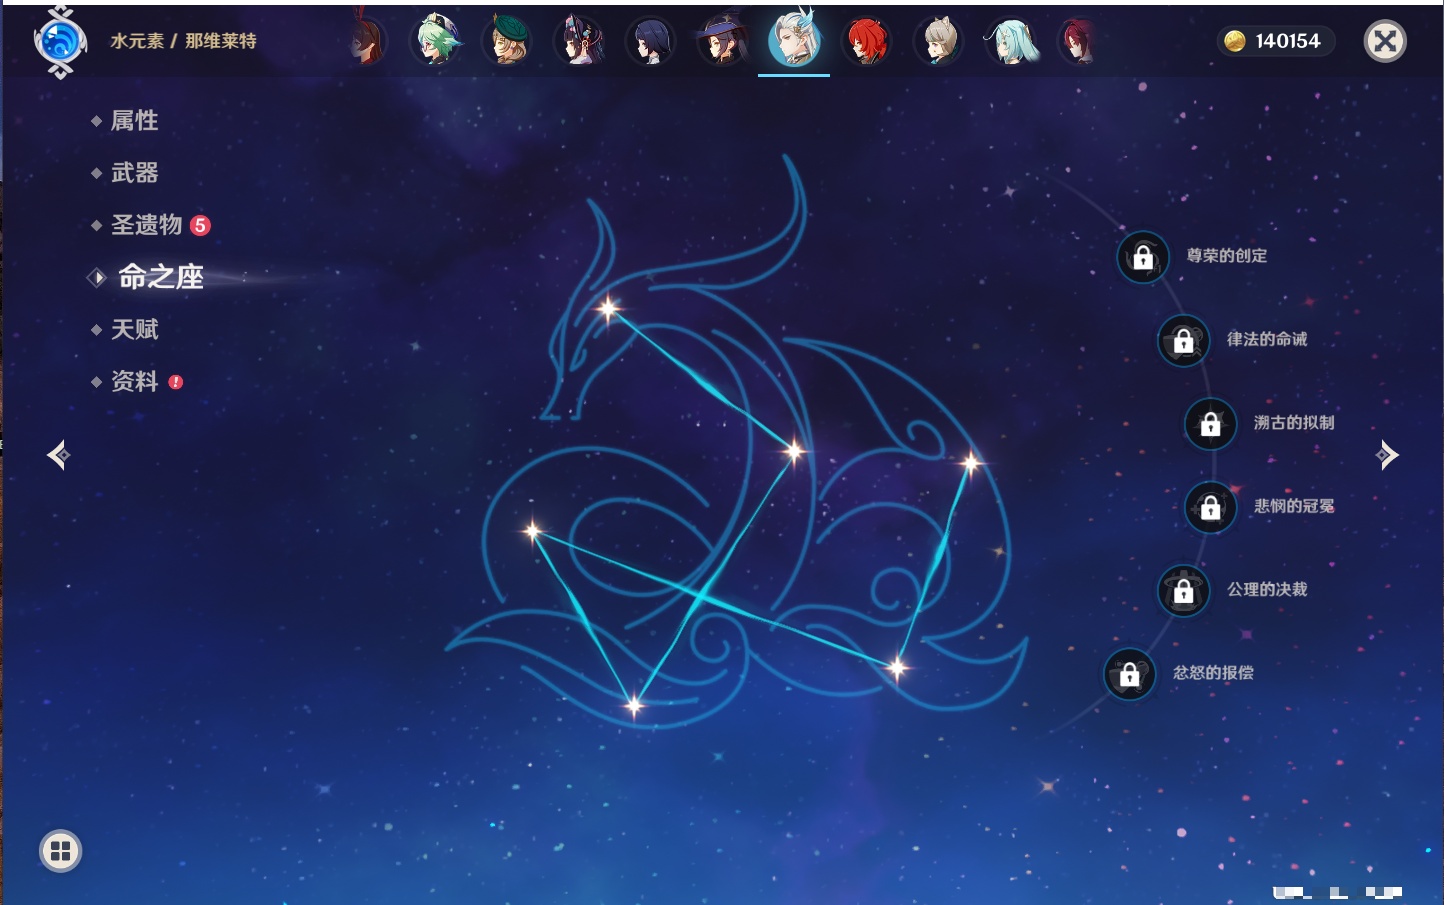Click the Hydro element emblem icon
The width and height of the screenshot is (1444, 905).
tap(60, 42)
